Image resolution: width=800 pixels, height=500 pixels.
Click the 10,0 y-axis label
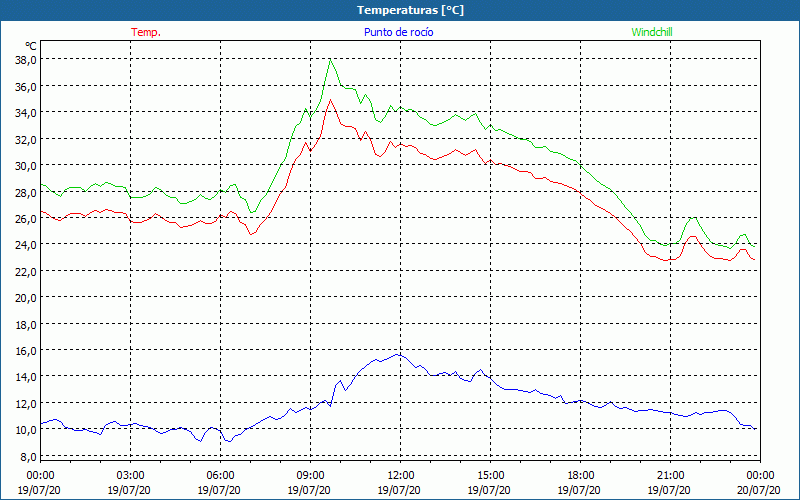(27, 430)
